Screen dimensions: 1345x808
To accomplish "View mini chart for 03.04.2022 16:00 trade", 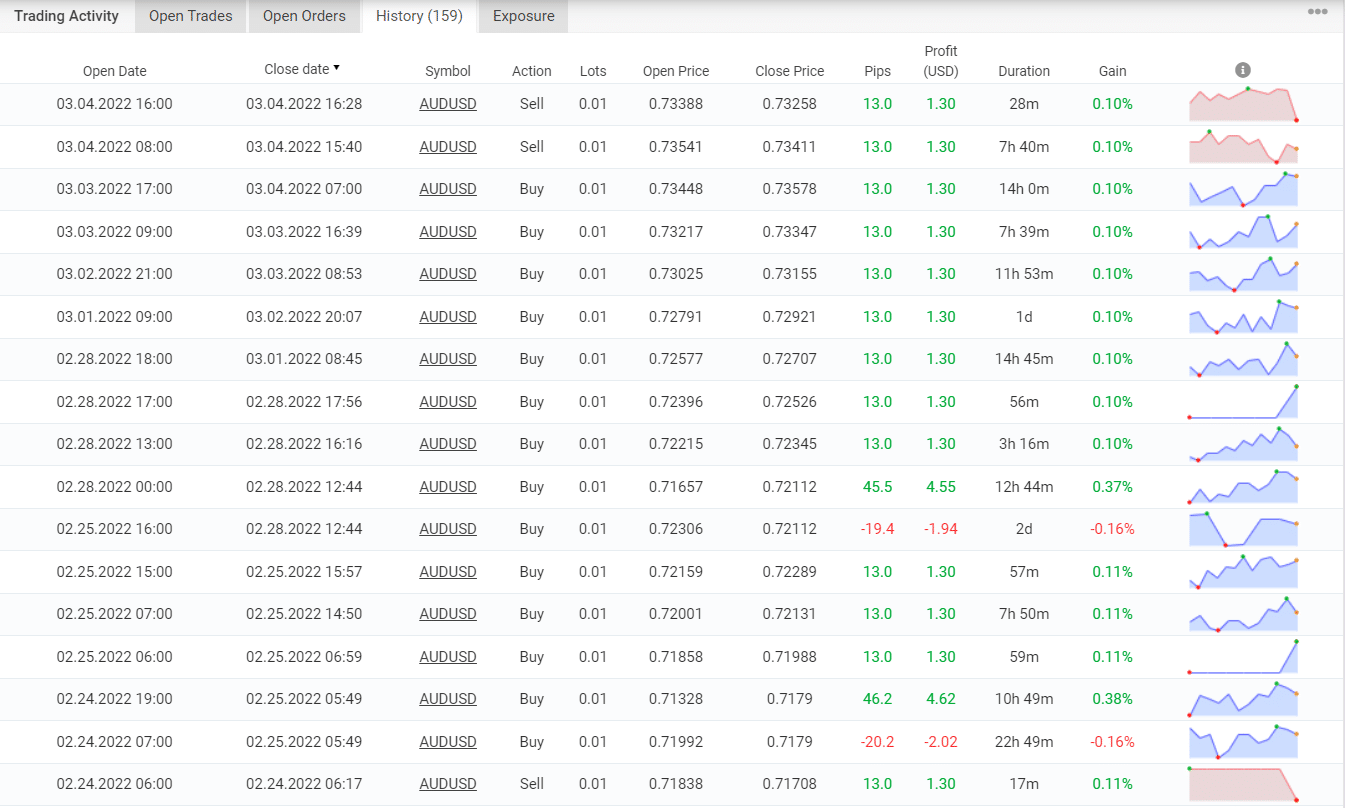I will 1243,104.
